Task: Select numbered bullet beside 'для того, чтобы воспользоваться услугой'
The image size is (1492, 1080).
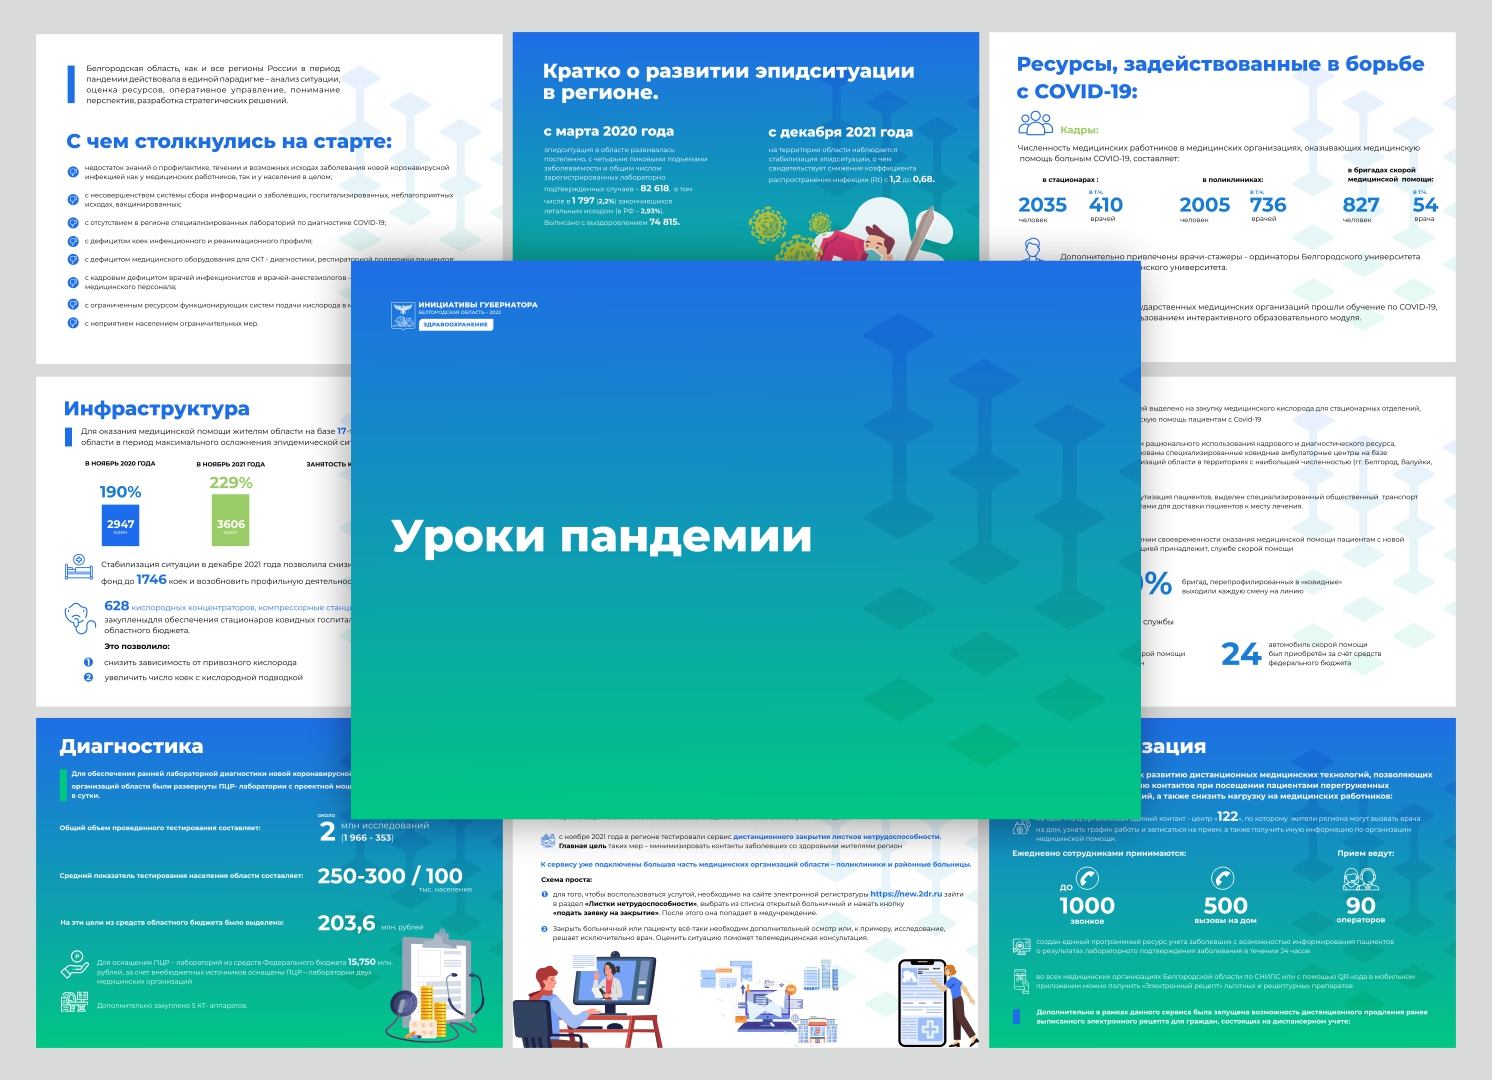Action: (545, 894)
